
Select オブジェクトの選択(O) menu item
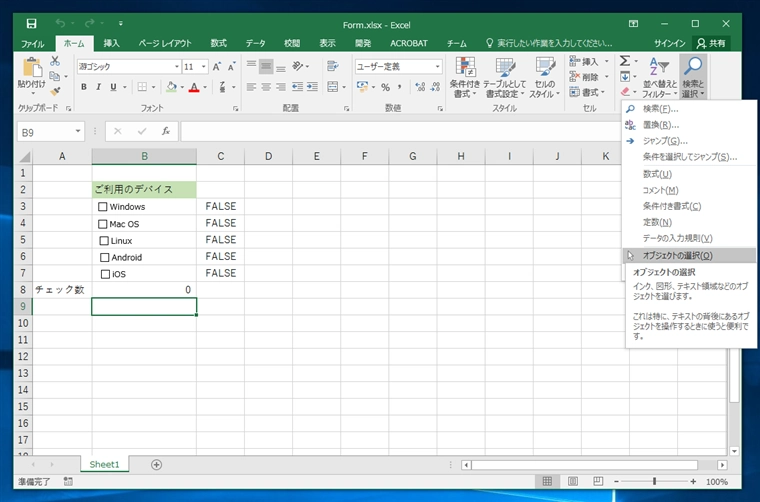689,255
